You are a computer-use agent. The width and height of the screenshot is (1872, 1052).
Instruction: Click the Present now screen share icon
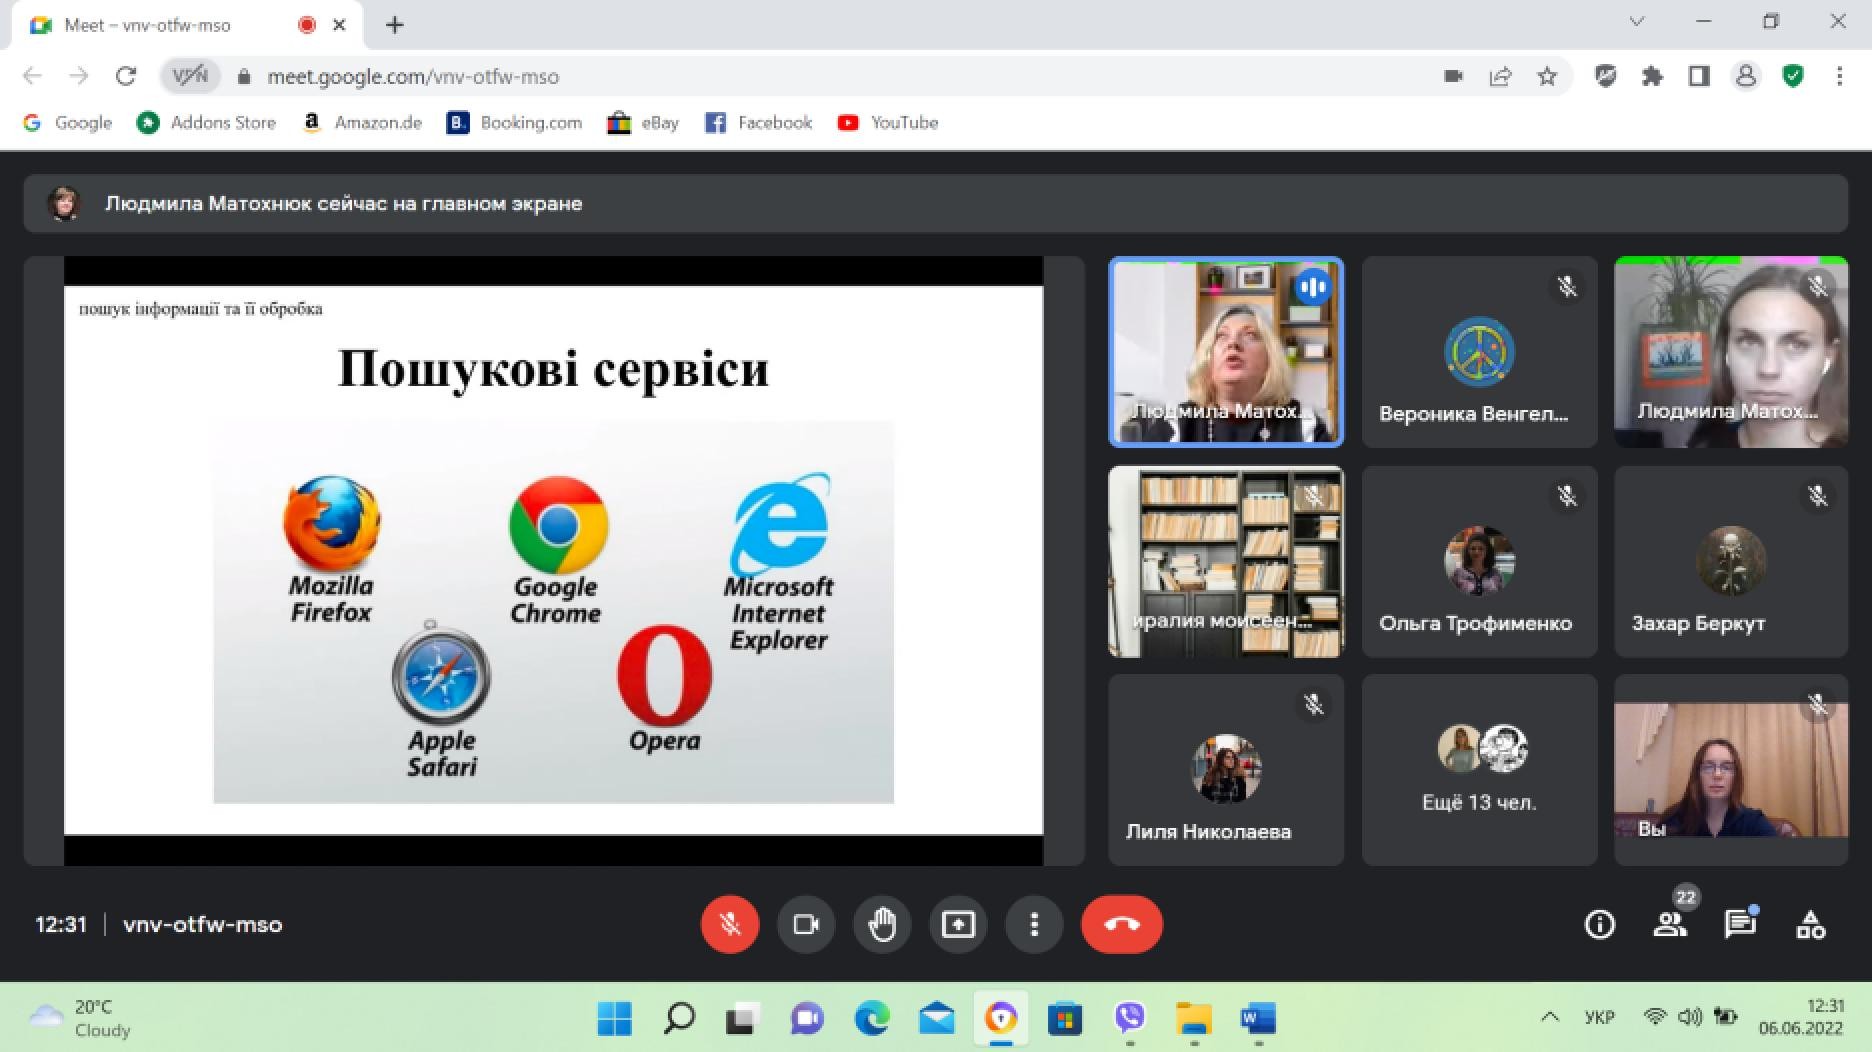(x=958, y=924)
